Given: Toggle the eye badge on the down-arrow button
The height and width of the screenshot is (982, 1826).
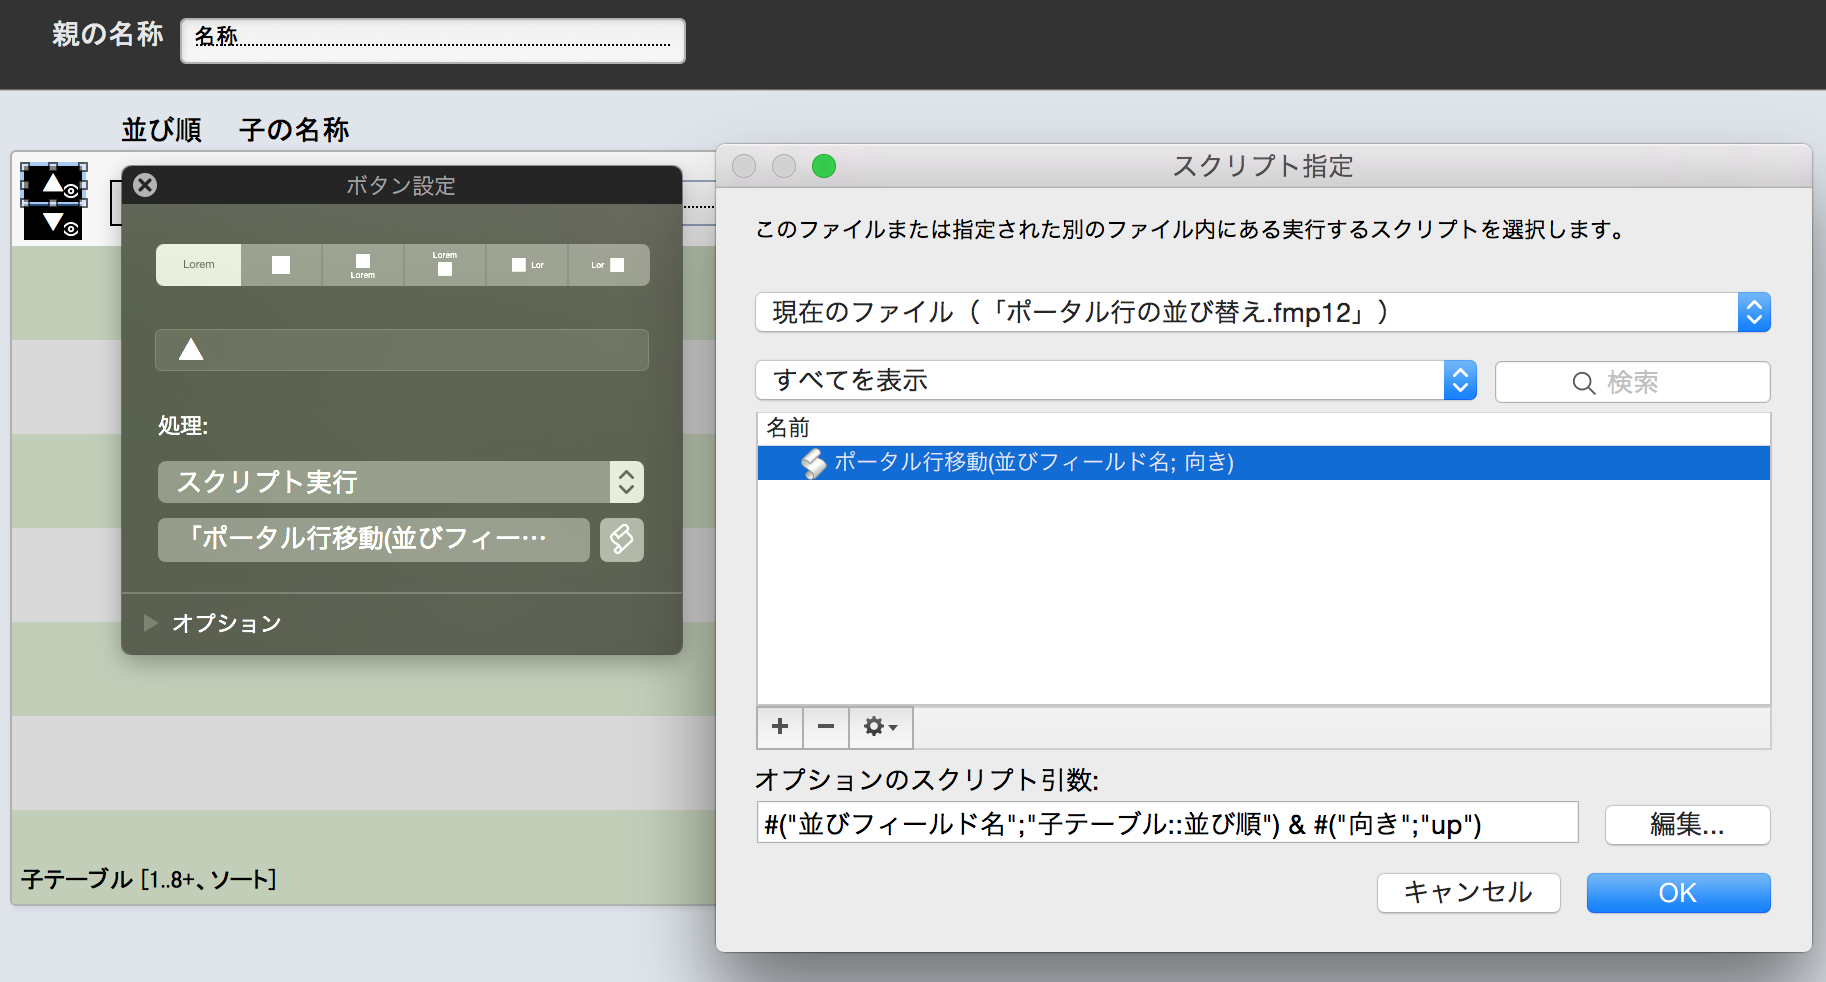Looking at the screenshot, I should pos(71,229).
